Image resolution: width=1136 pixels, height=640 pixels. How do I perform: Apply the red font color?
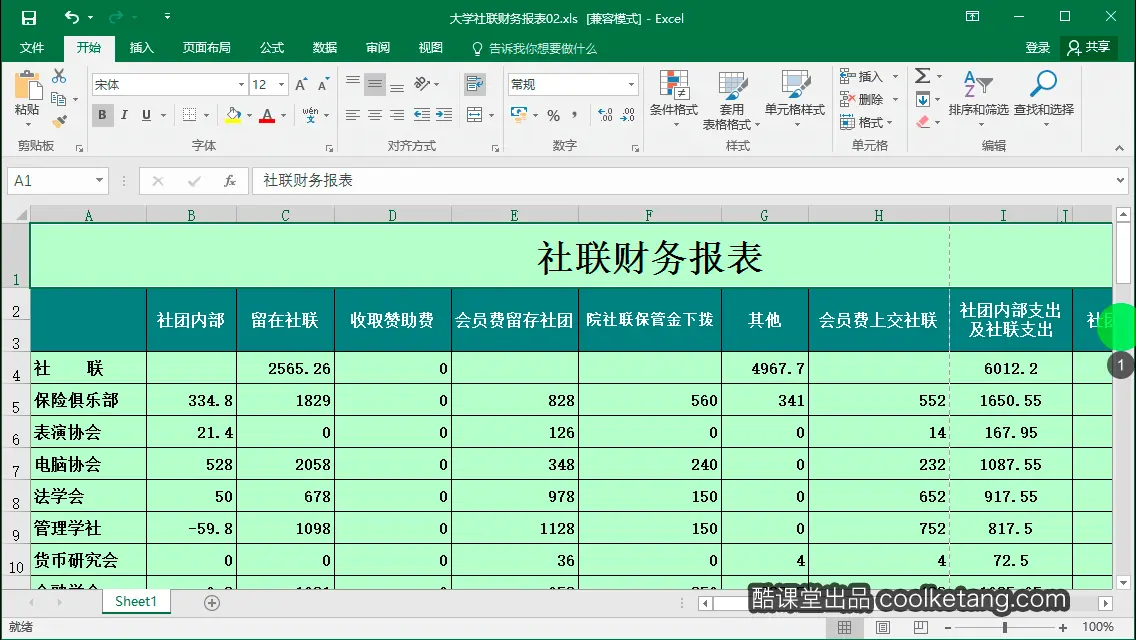coord(267,115)
